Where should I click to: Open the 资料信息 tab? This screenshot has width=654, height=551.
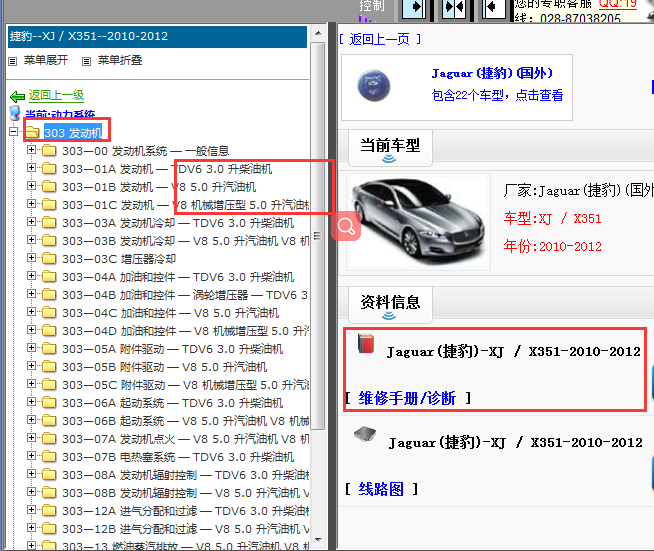(390, 304)
